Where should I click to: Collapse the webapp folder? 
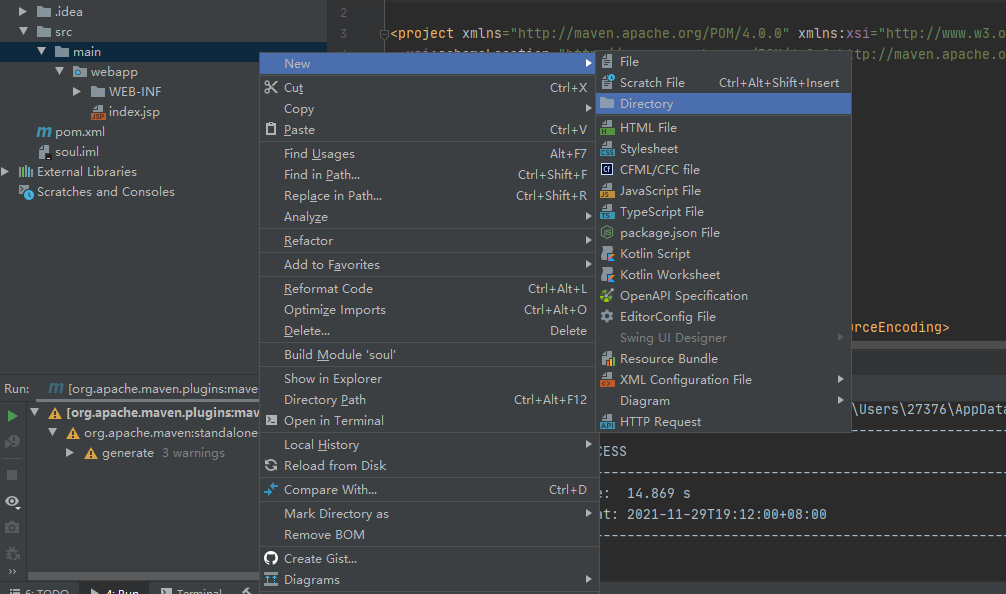coord(60,71)
